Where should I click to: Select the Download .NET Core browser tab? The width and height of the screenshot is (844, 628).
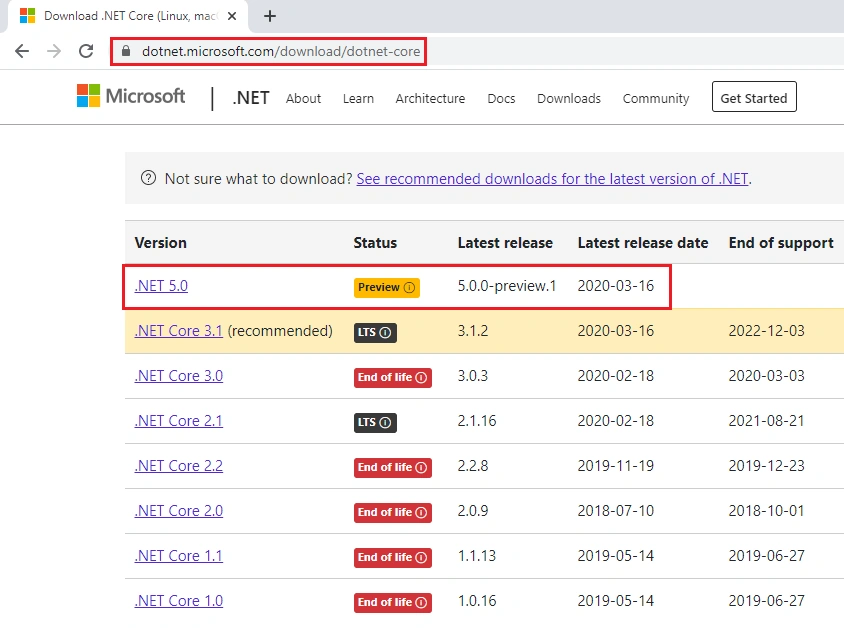(129, 16)
